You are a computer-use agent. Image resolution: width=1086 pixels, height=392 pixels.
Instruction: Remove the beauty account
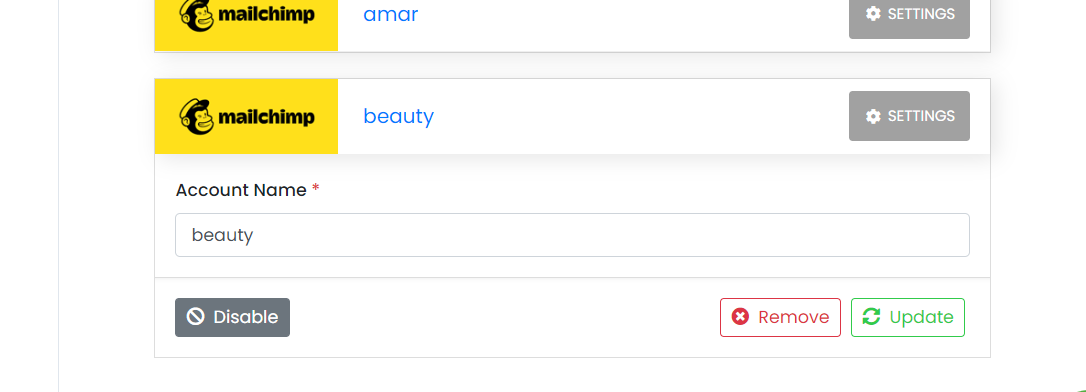780,317
